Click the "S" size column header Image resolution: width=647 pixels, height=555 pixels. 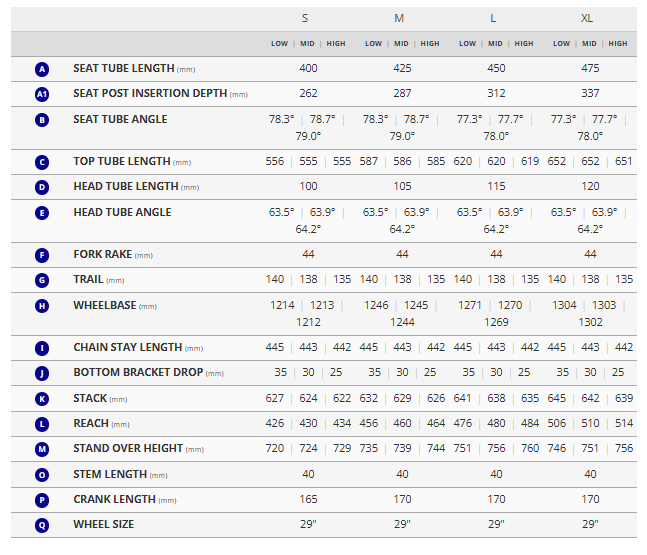[305, 19]
